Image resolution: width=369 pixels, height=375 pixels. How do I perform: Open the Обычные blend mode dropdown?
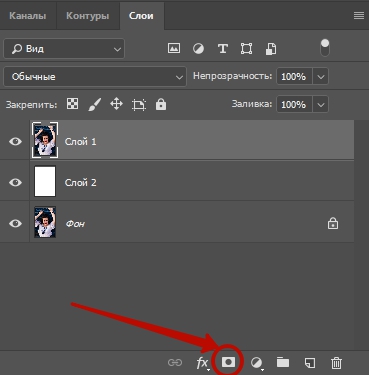tap(95, 77)
